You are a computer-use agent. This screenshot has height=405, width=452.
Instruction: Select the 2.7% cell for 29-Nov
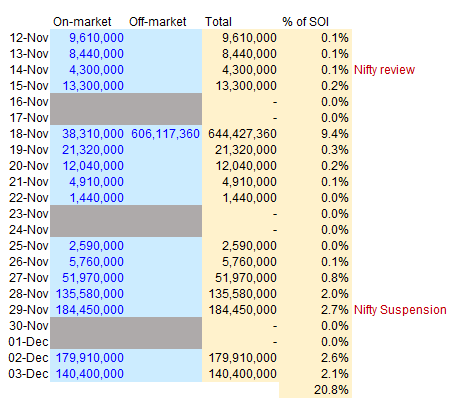click(335, 310)
